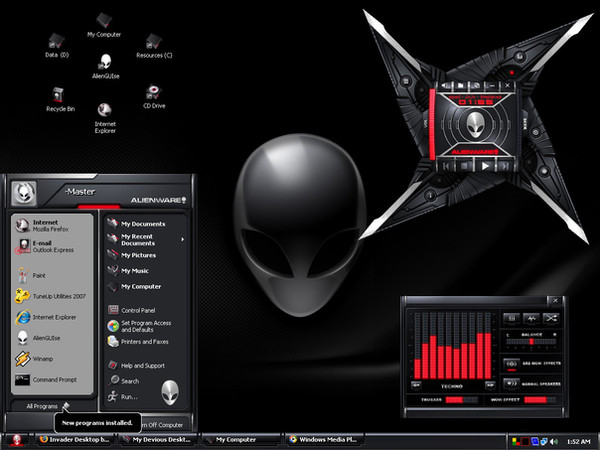Image resolution: width=600 pixels, height=450 pixels.
Task: Expand All Programs in Start menu
Action: coord(48,406)
